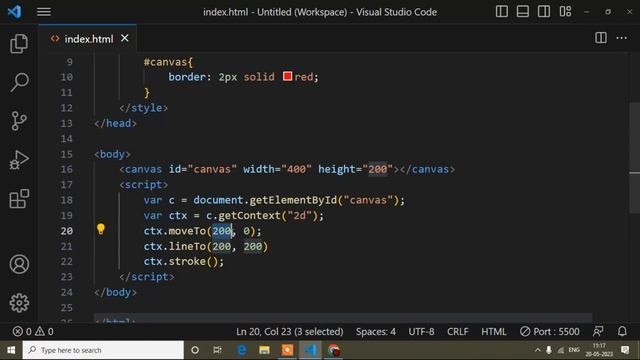Click Ln 20, Col 23 cursor position
The image size is (640, 360).
point(289,331)
